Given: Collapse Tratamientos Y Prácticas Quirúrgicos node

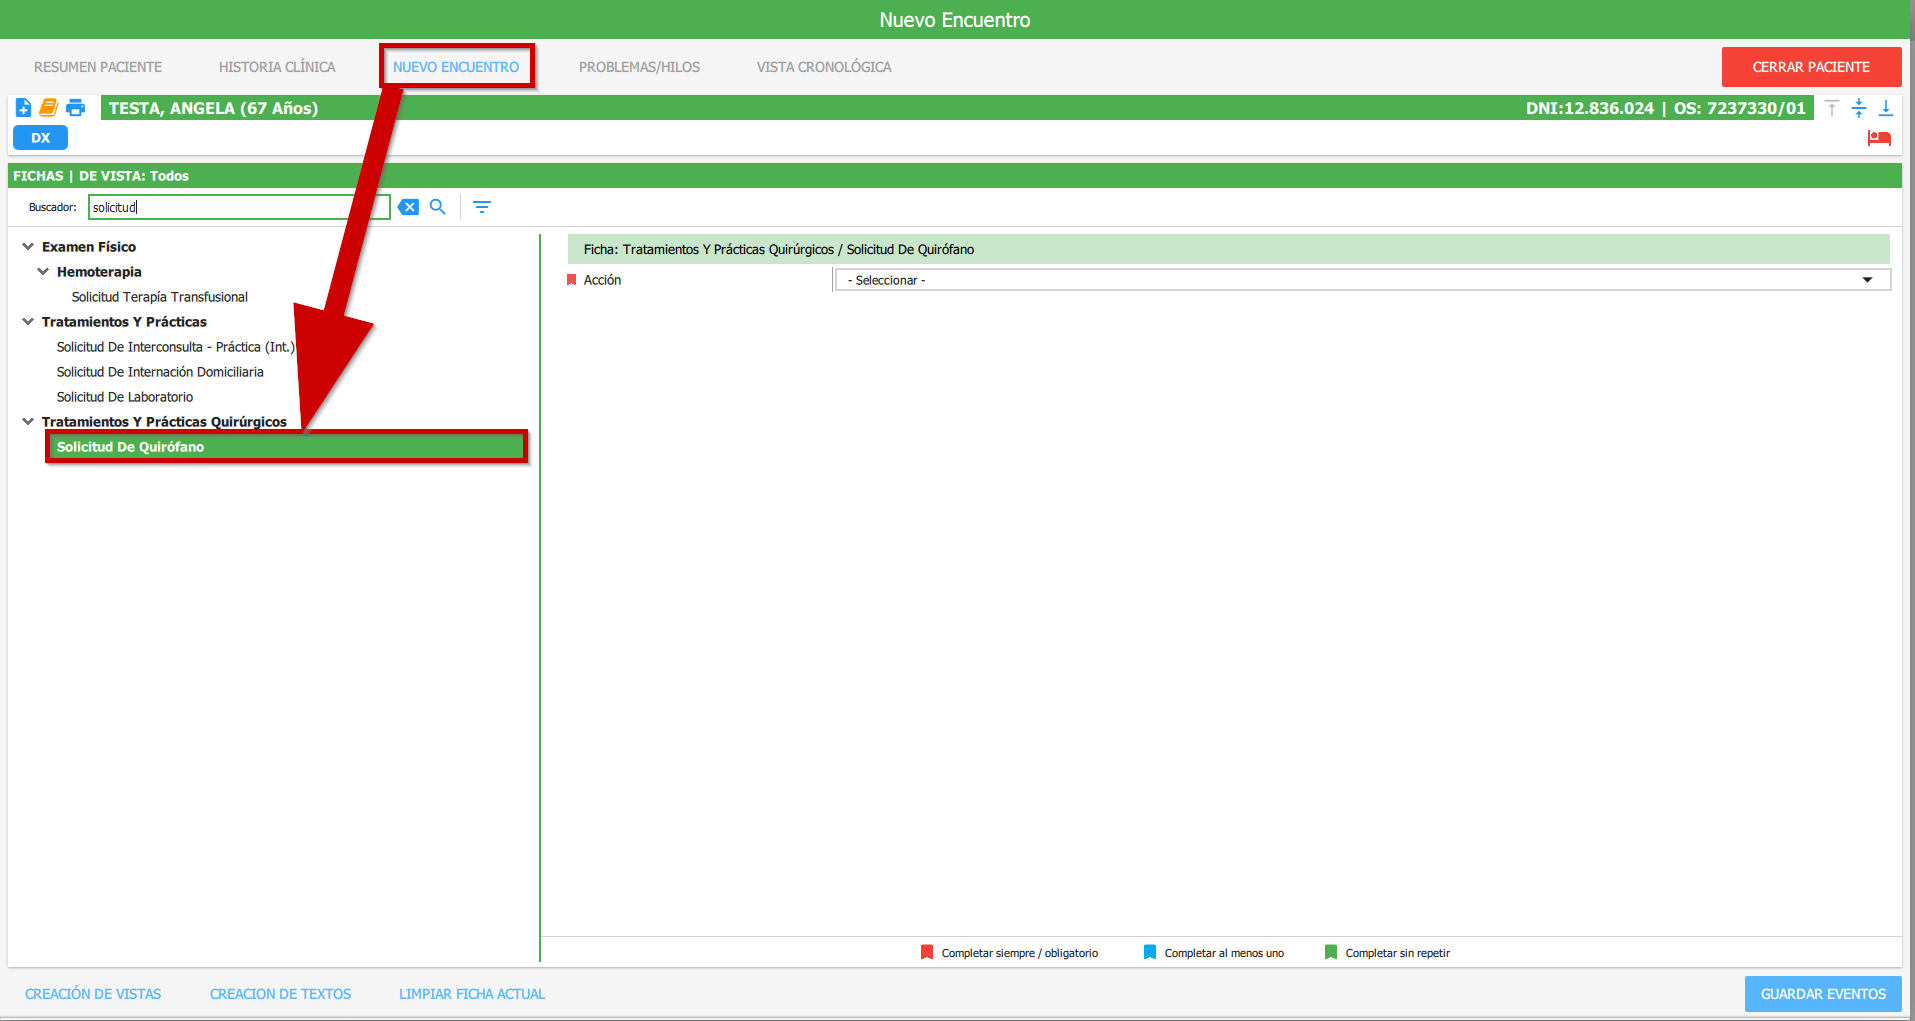Looking at the screenshot, I should point(28,422).
